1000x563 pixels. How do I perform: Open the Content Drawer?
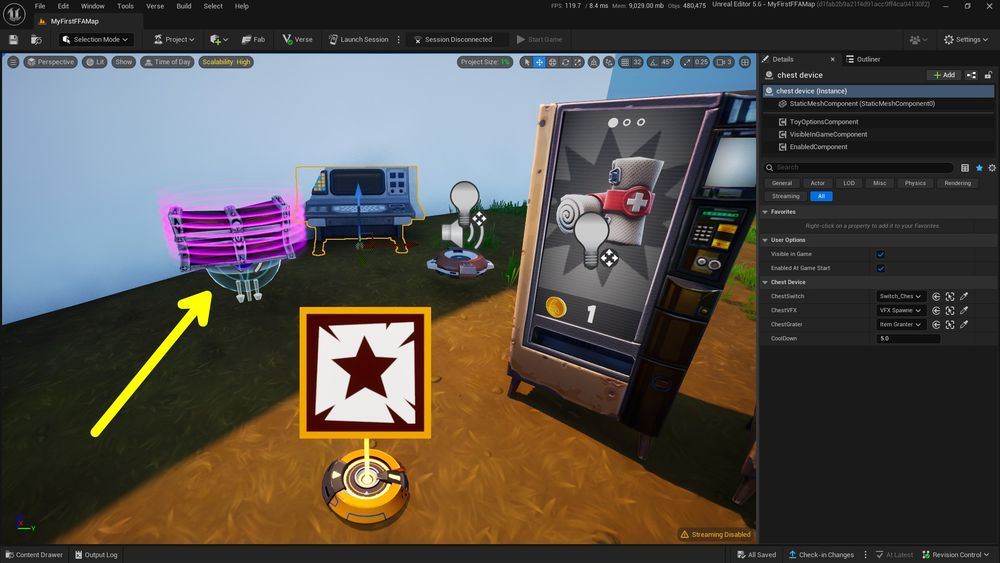(34, 555)
